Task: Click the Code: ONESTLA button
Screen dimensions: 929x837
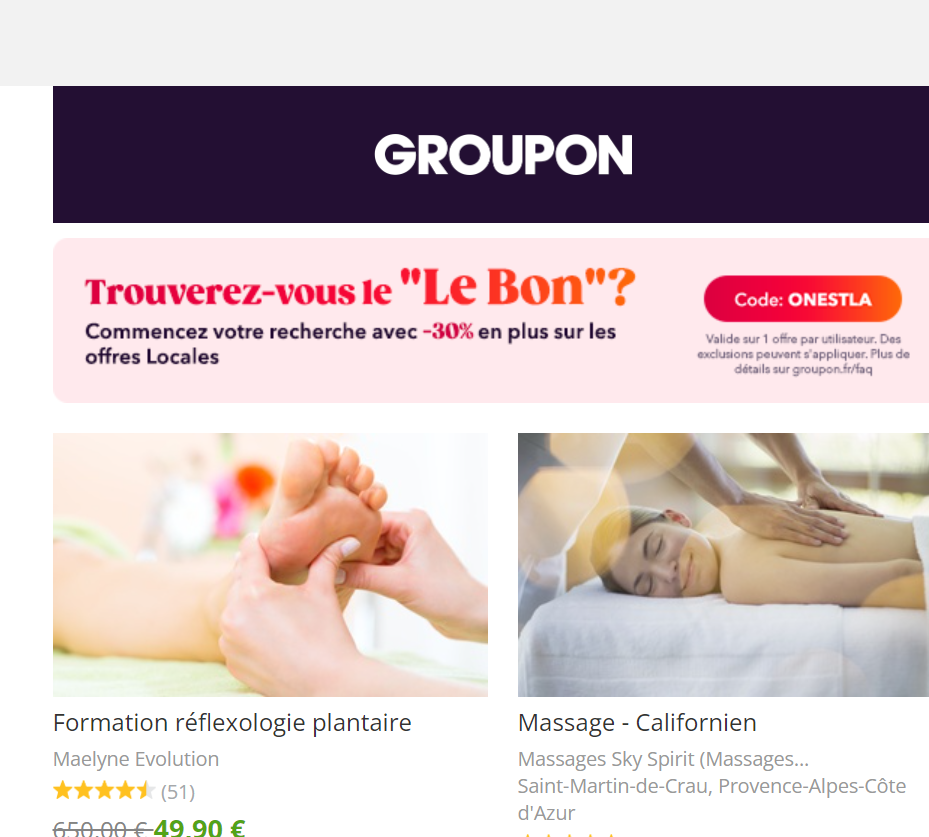Action: (802, 299)
